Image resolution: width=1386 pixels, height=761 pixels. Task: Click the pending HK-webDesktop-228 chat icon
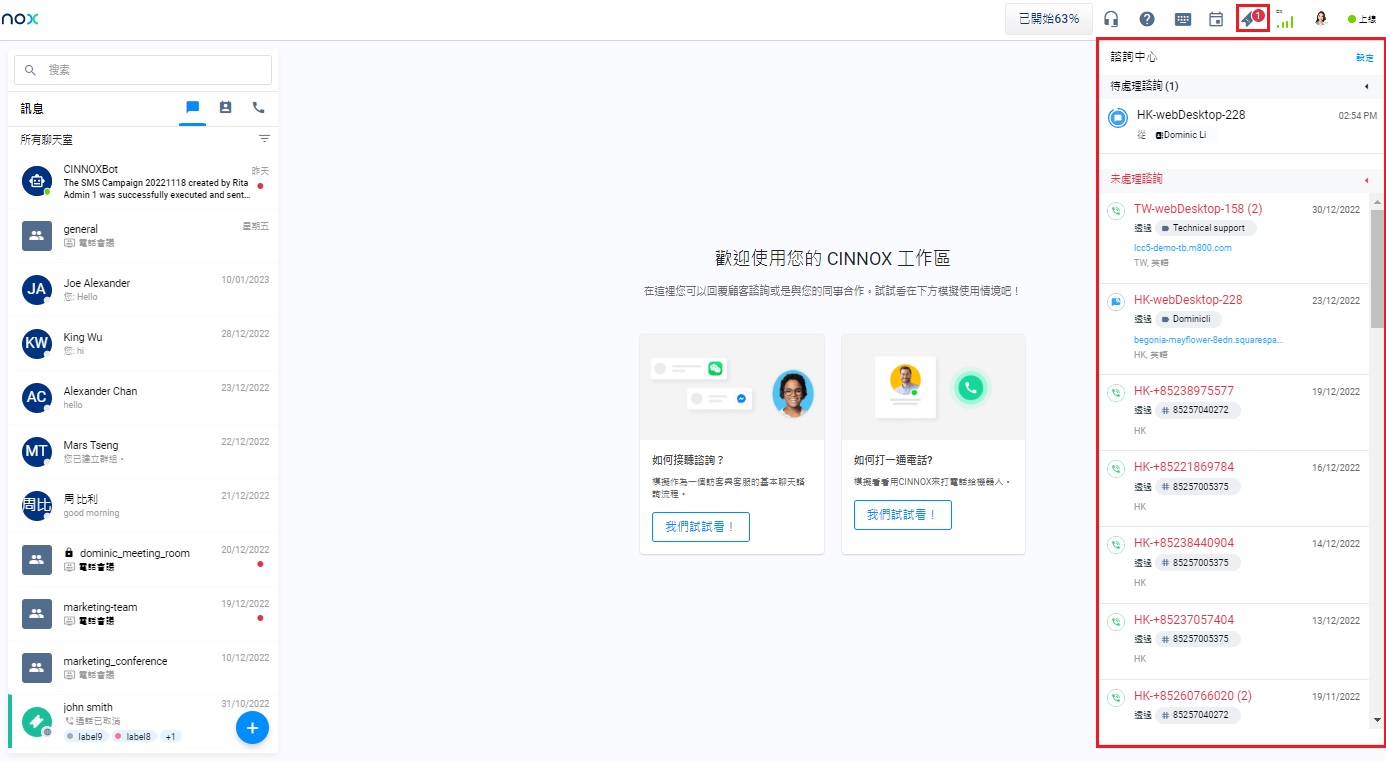(1118, 118)
